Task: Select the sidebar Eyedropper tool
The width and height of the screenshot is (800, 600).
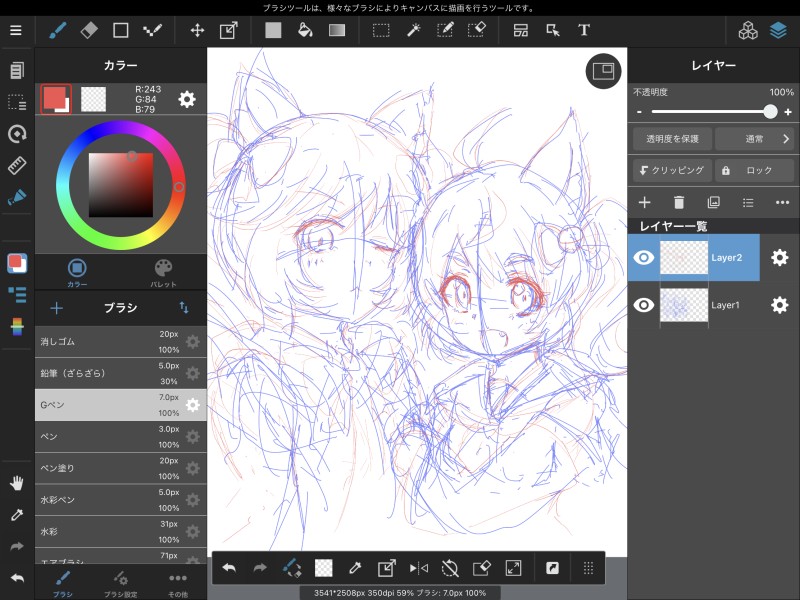Action: pyautogui.click(x=17, y=515)
